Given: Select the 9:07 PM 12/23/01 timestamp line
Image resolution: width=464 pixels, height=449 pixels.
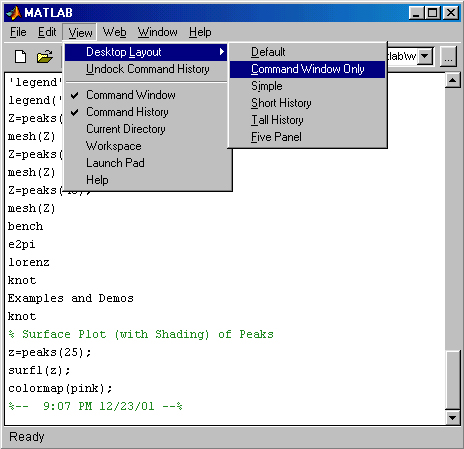Looking at the screenshot, I should tap(95, 406).
